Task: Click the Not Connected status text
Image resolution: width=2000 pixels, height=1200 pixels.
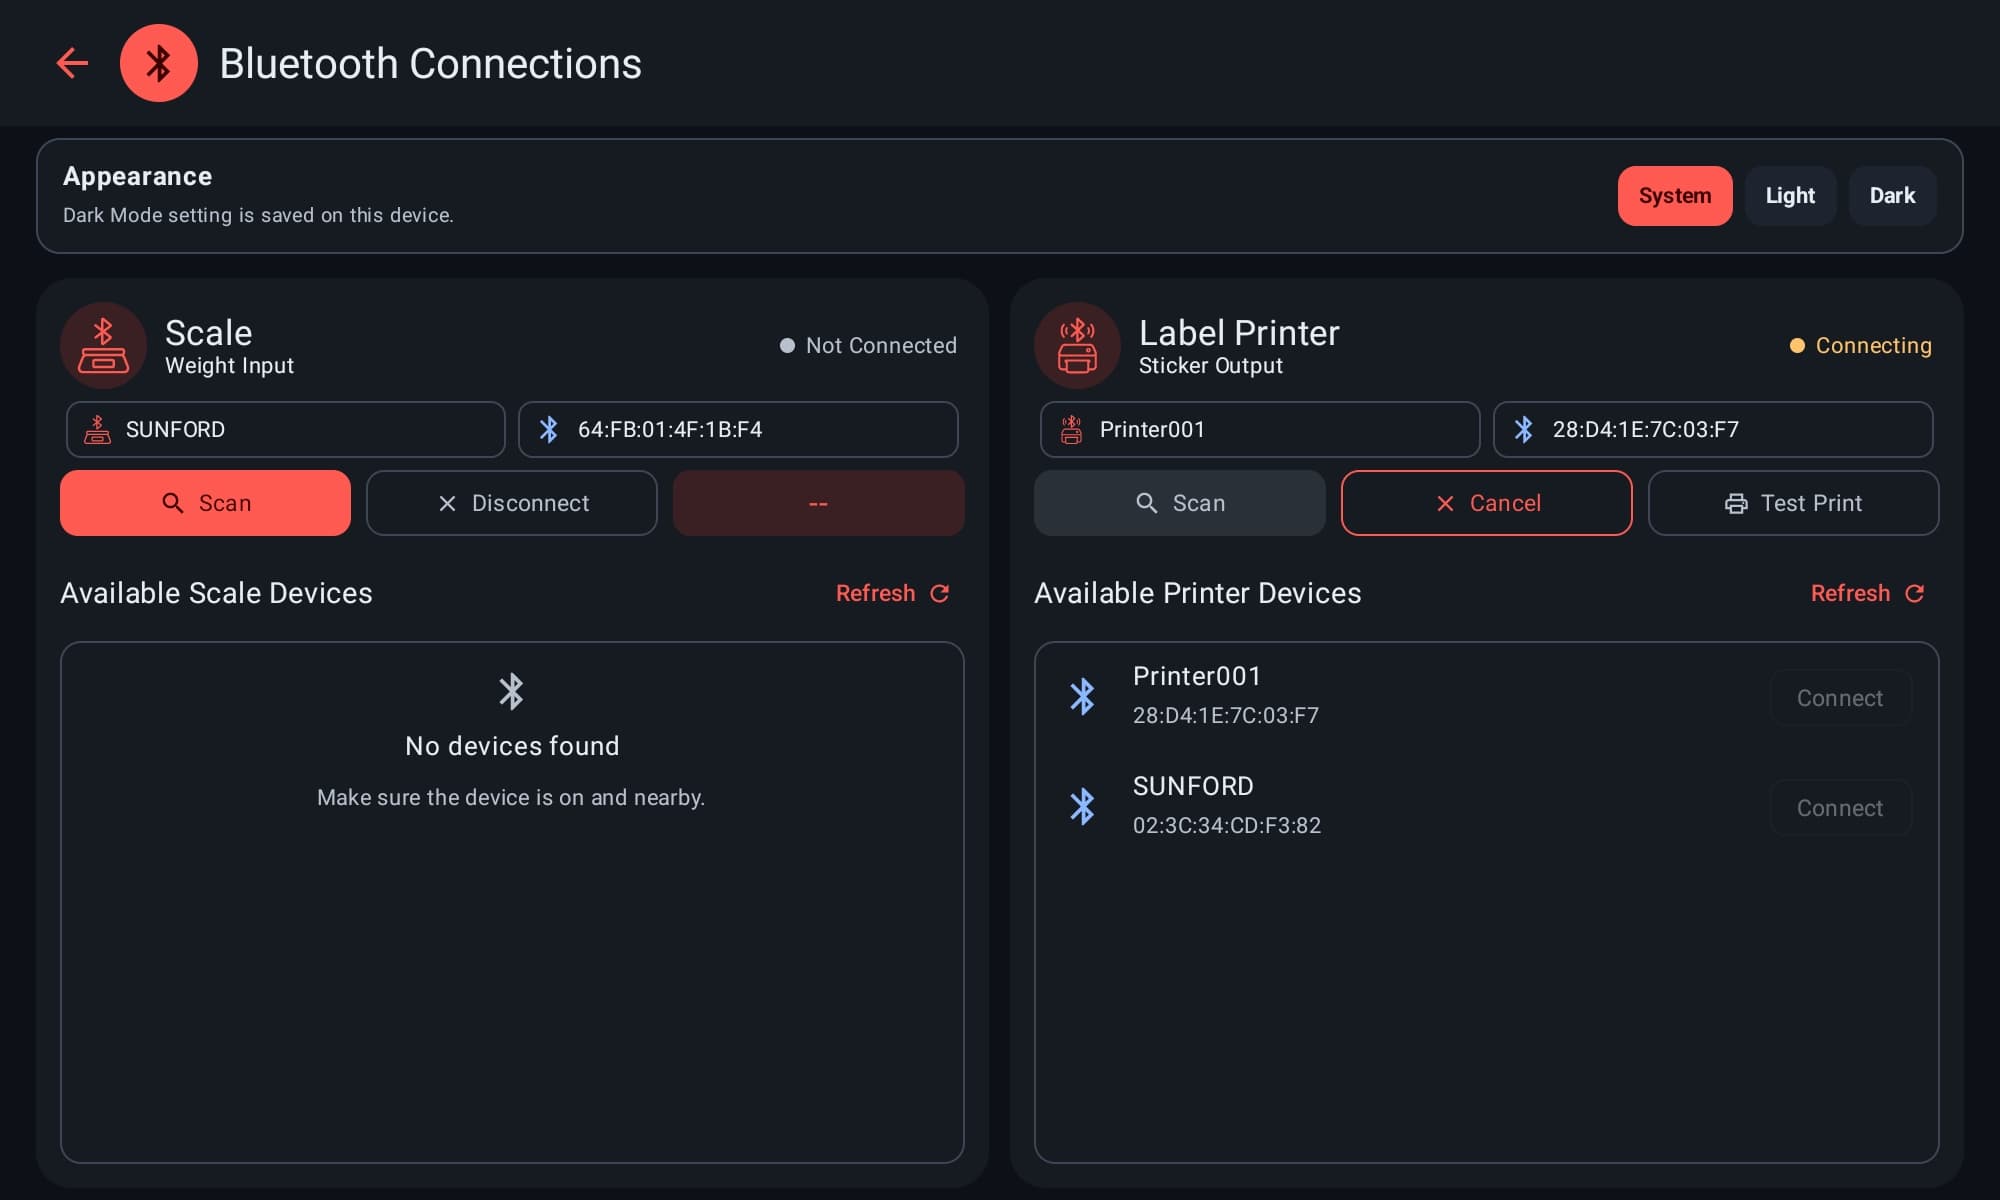Action: click(881, 345)
